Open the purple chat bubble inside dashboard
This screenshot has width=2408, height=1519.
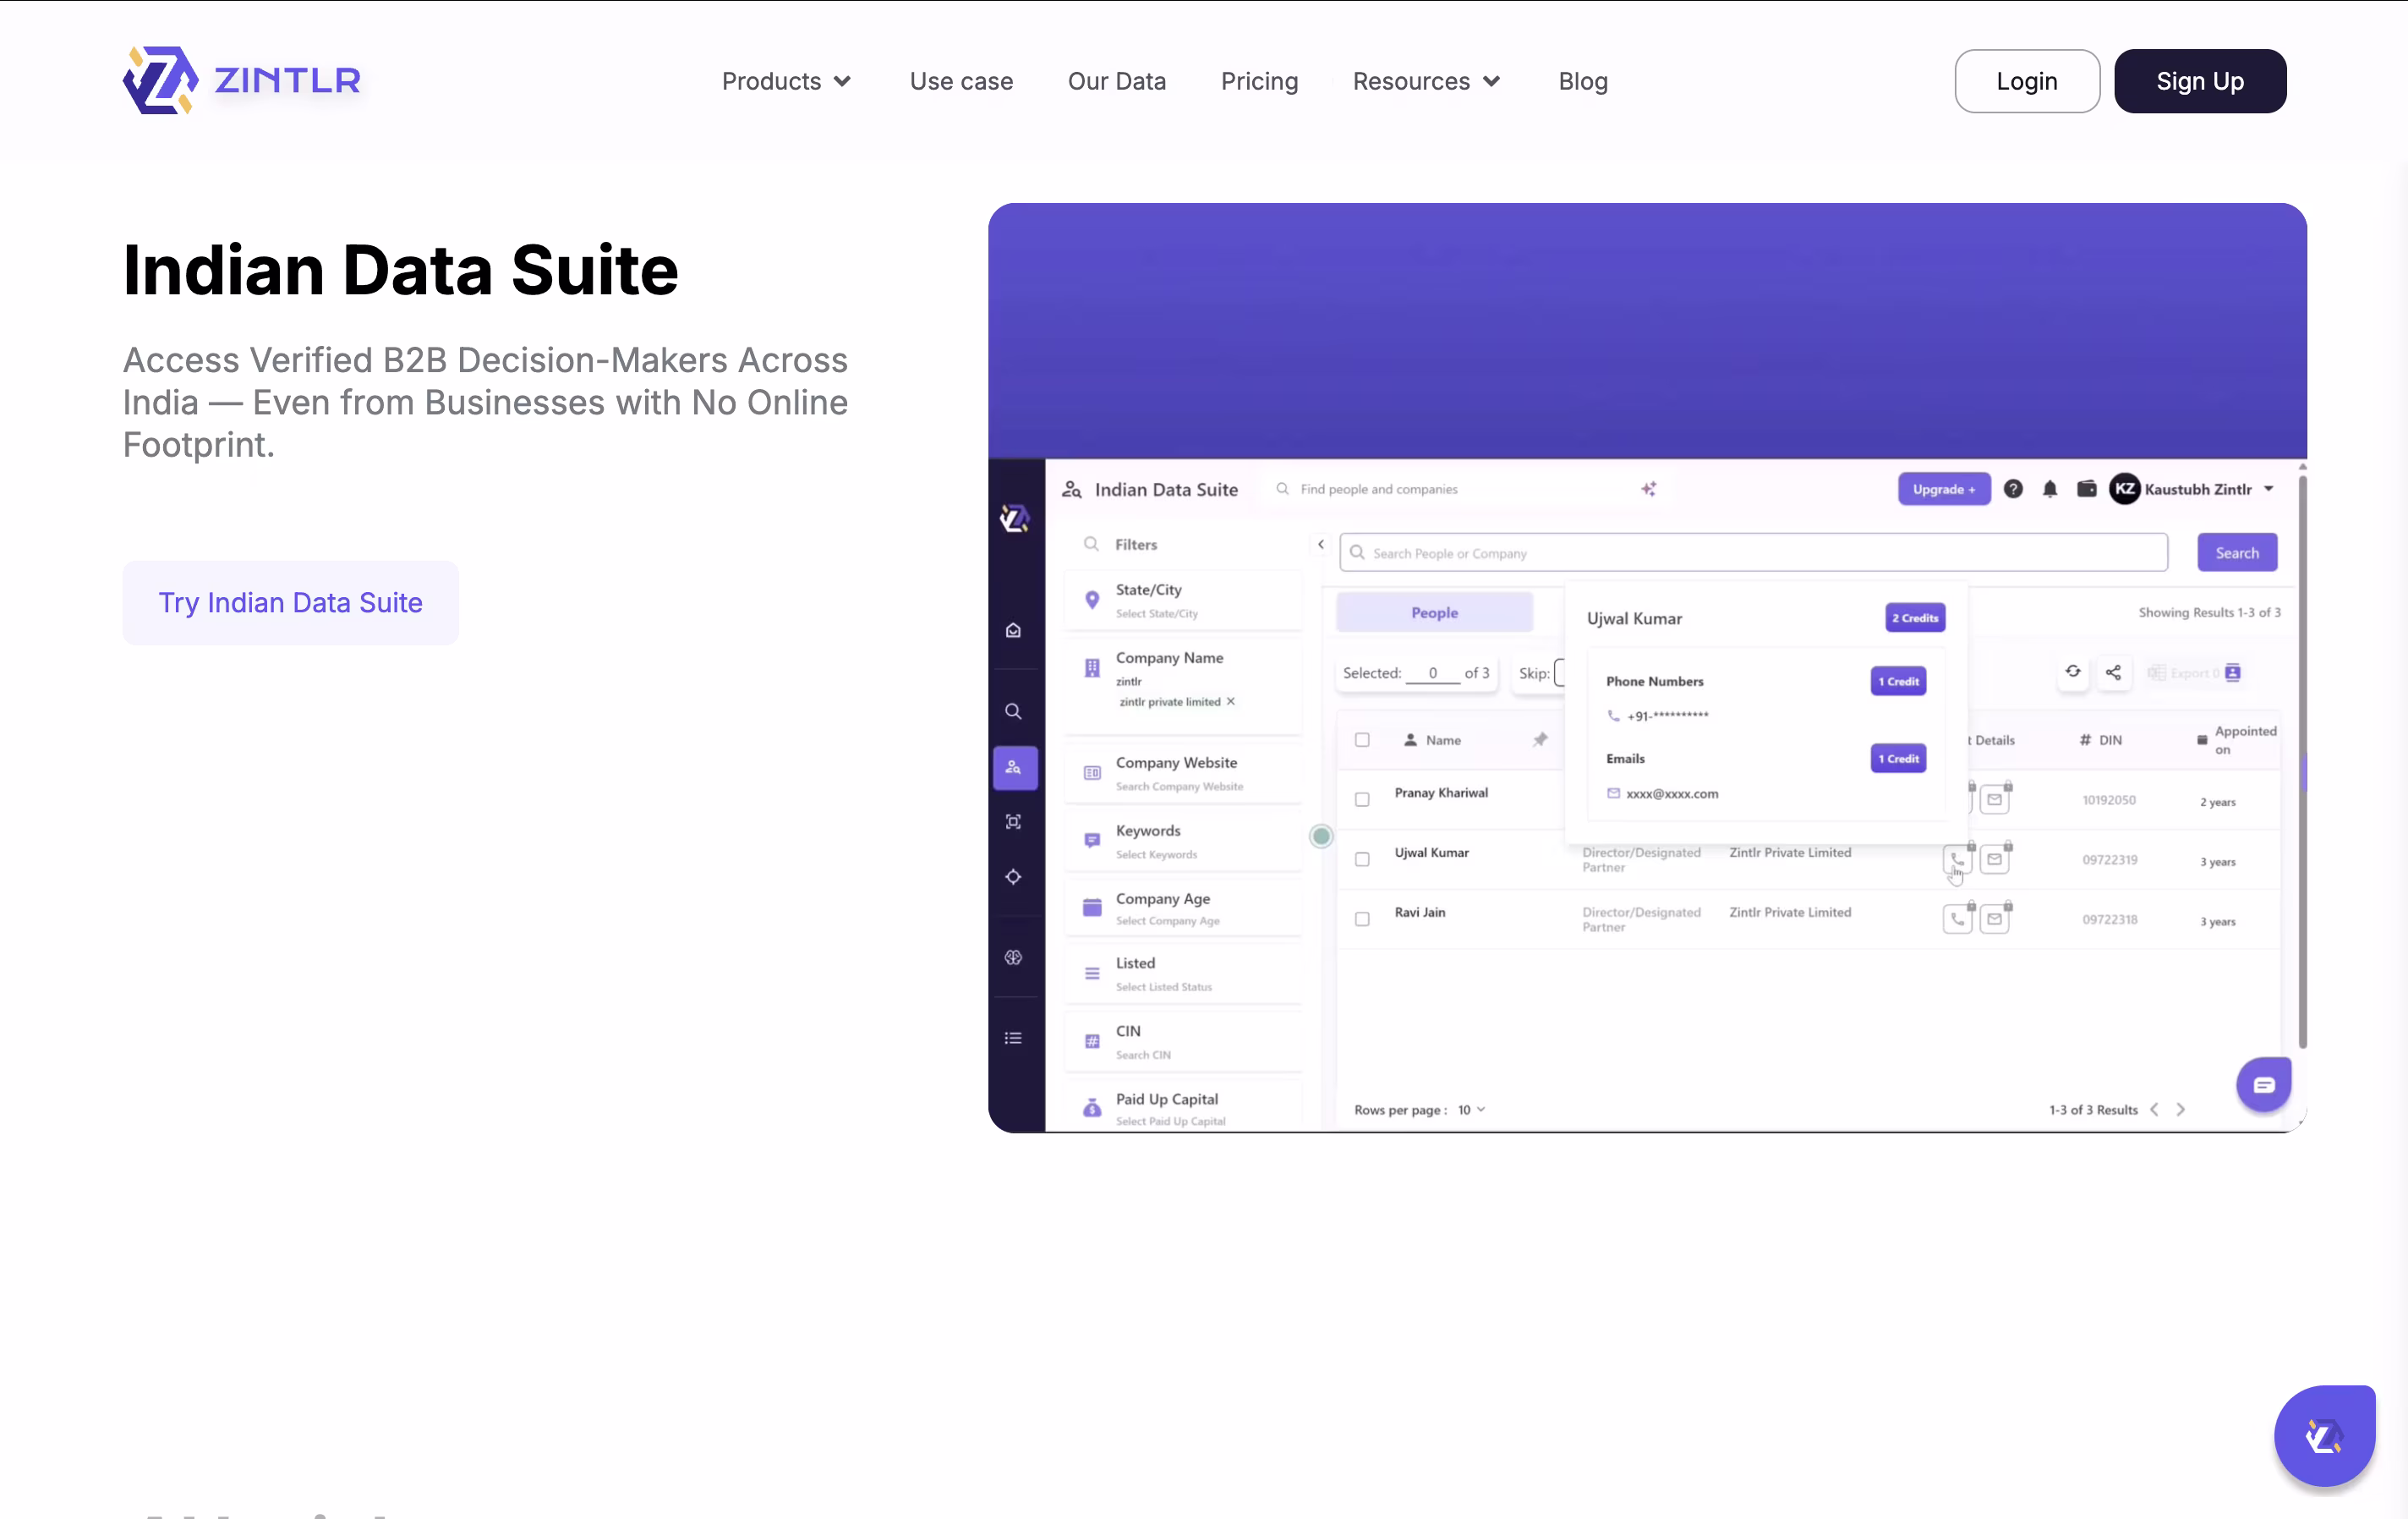tap(2263, 1085)
